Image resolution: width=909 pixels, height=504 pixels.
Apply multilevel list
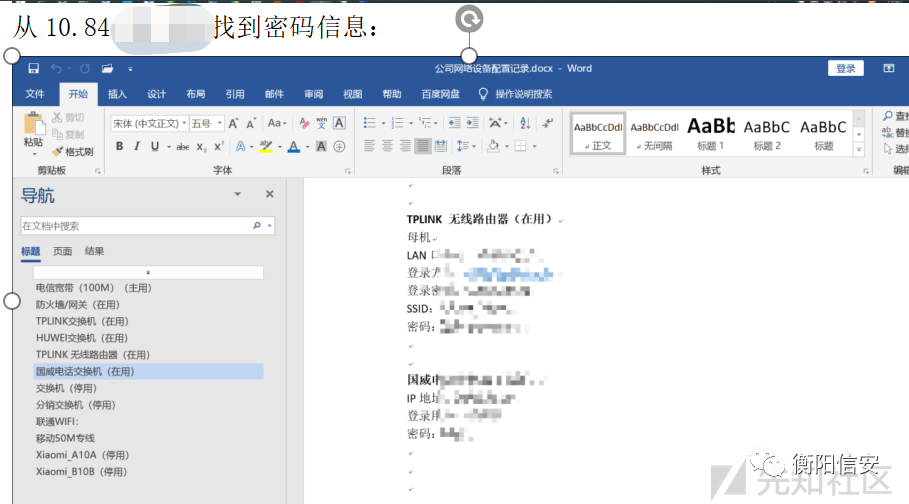tap(426, 123)
